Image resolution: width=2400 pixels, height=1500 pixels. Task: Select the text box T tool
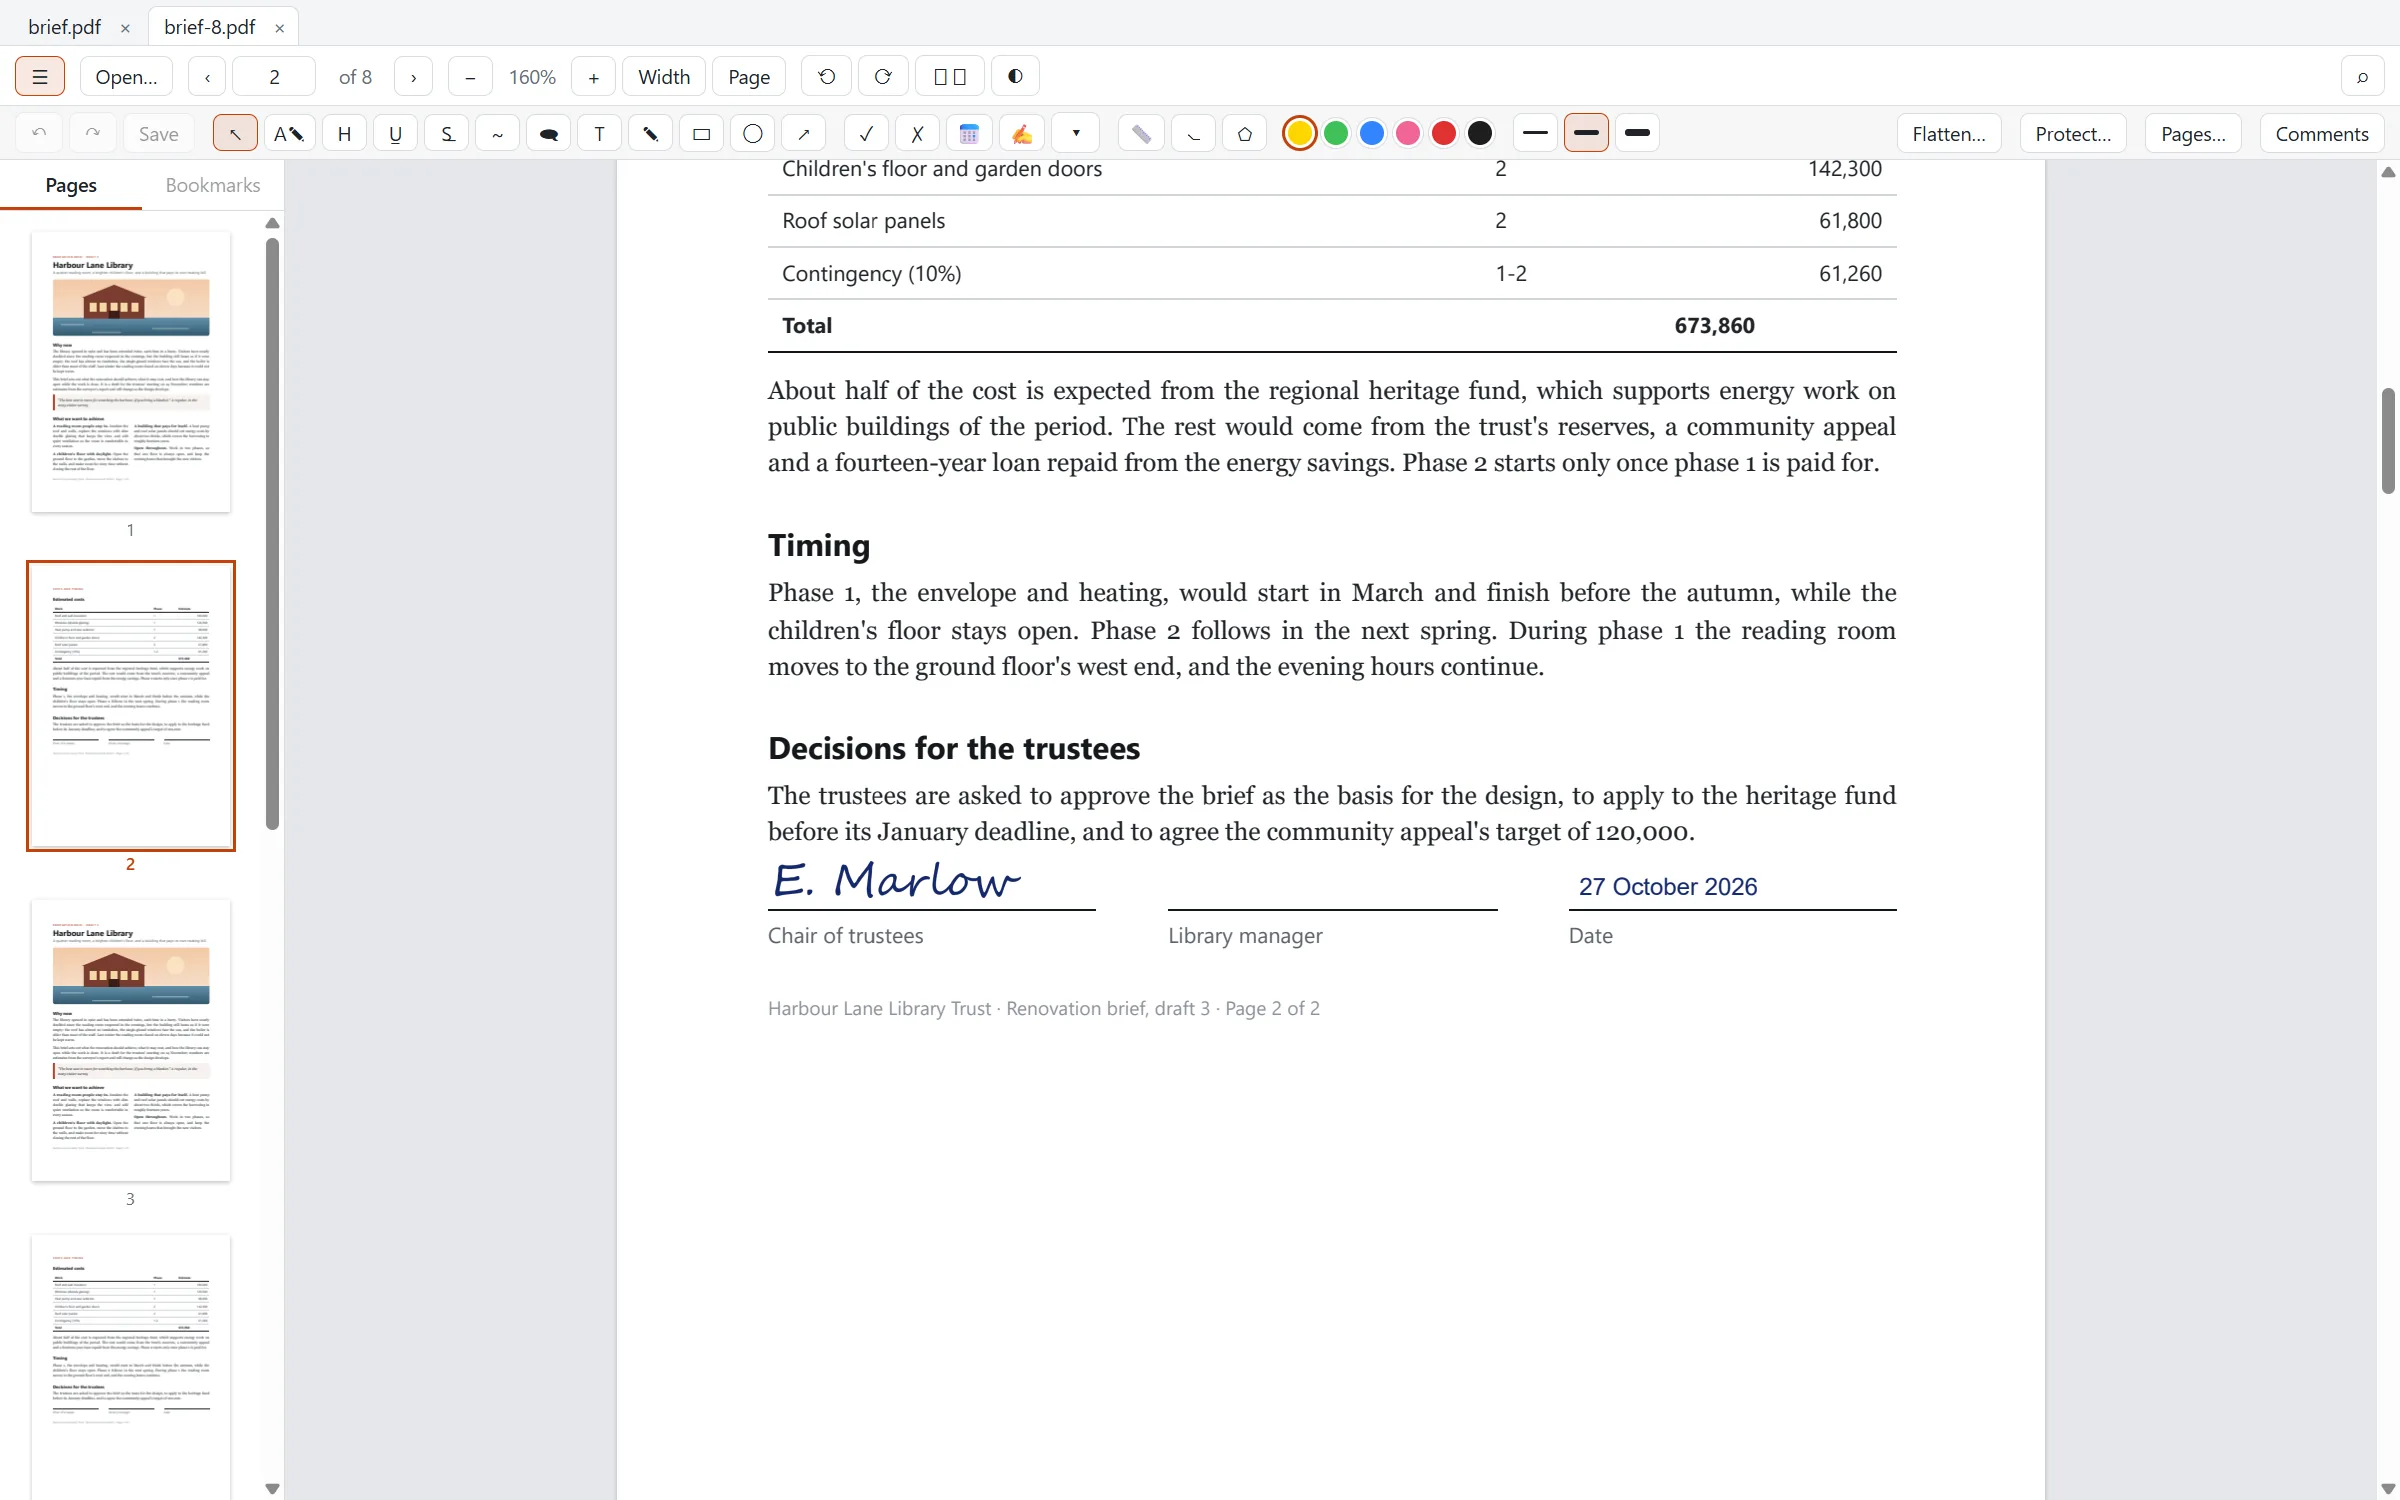(599, 133)
